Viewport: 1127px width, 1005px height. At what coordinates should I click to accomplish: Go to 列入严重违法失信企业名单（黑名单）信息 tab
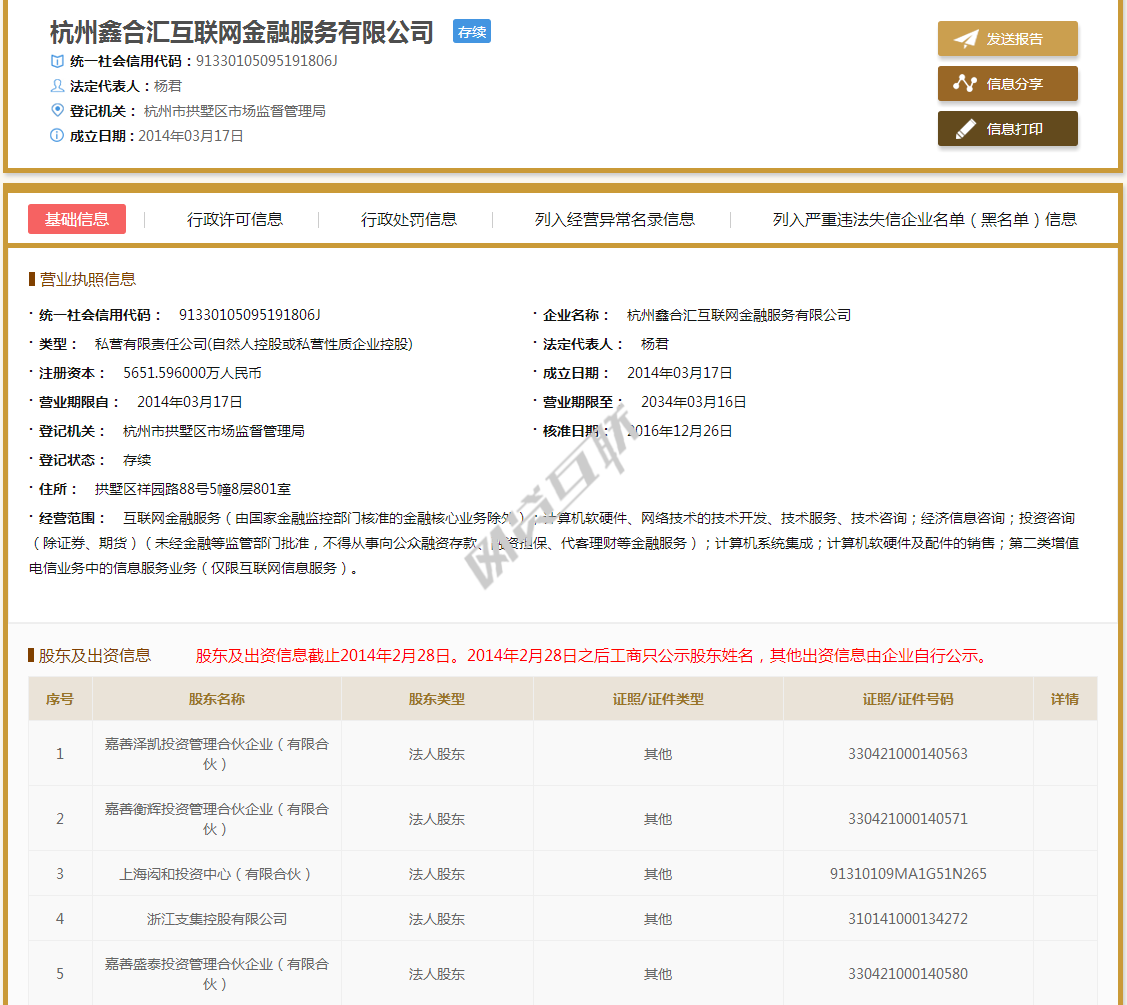point(924,219)
